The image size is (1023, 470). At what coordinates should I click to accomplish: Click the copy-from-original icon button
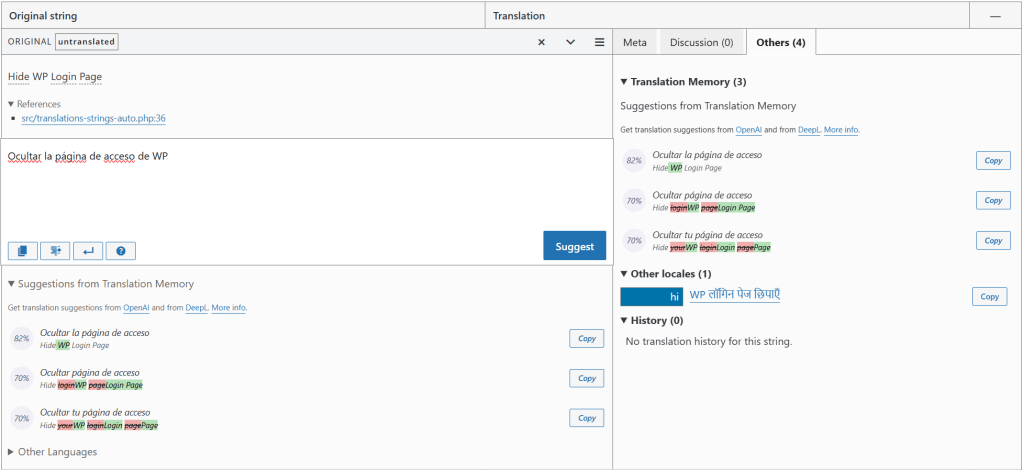point(23,251)
